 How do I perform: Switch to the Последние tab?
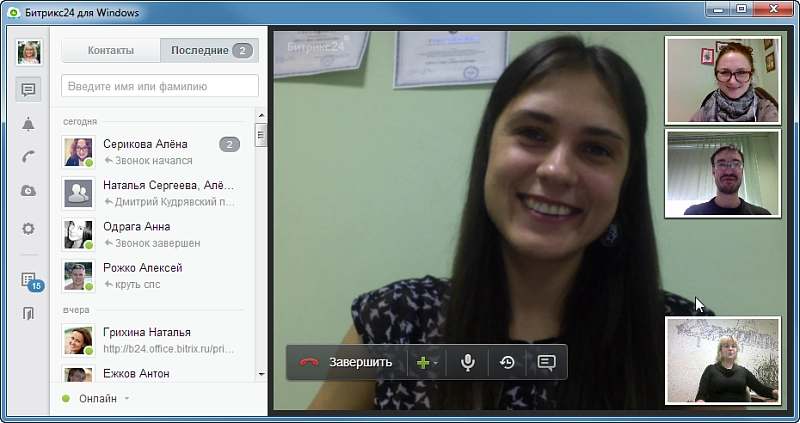point(208,50)
